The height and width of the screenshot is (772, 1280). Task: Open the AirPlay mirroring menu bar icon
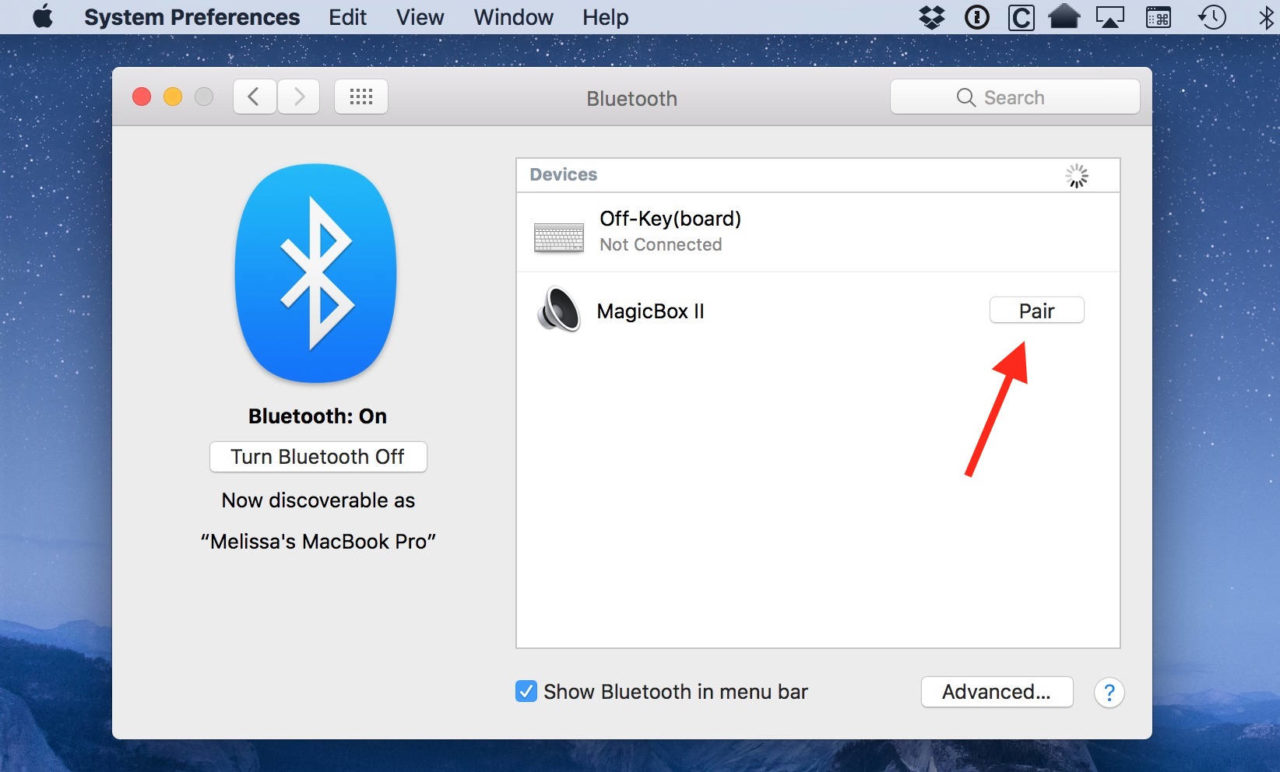1110,16
